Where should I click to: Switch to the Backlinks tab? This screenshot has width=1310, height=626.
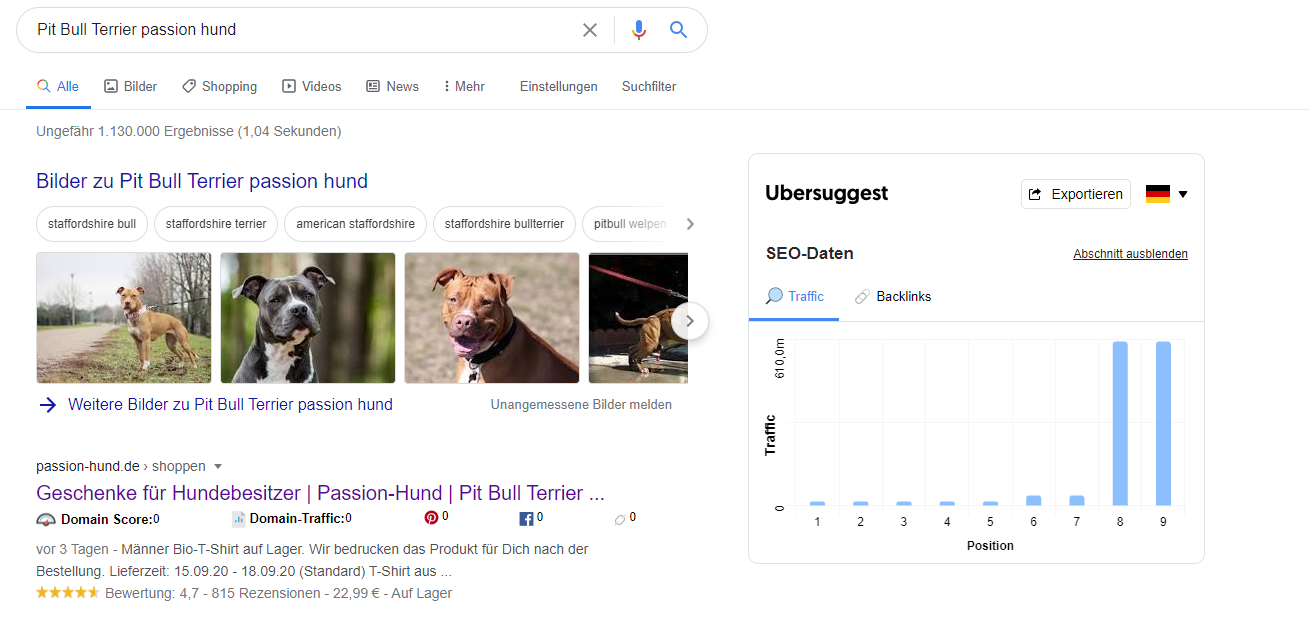pyautogui.click(x=892, y=297)
